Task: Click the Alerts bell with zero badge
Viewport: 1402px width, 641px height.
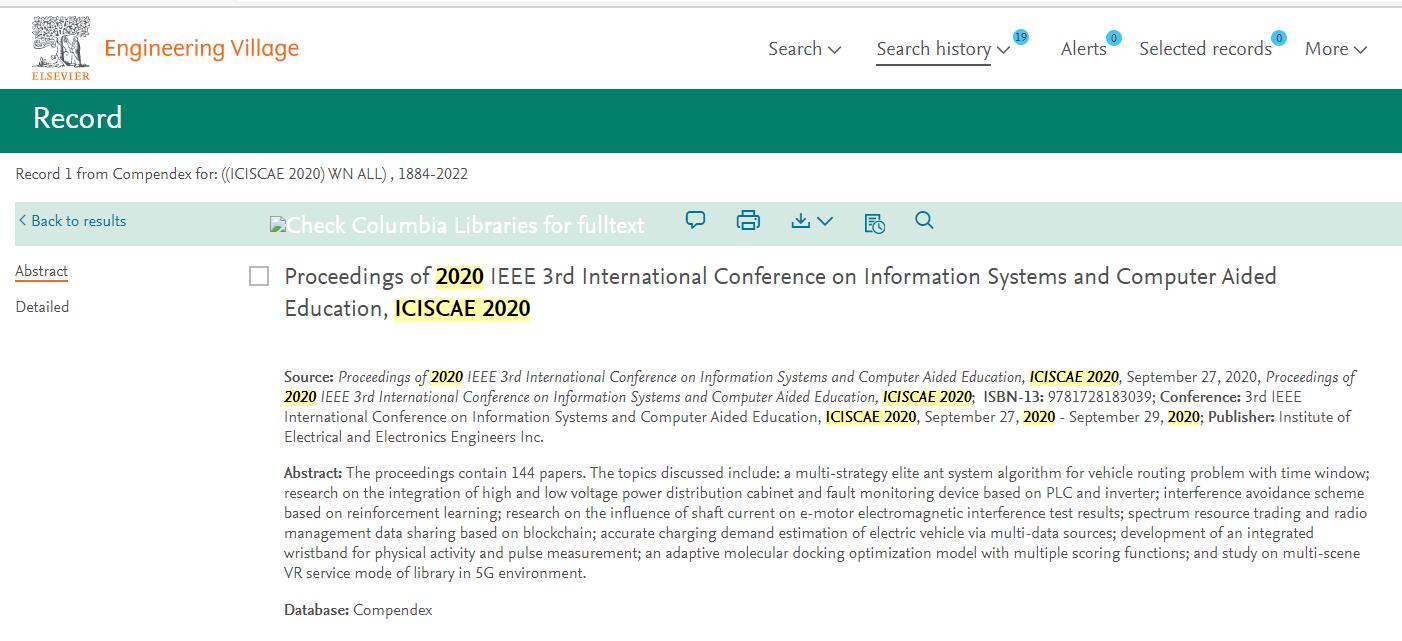Action: [1082, 48]
